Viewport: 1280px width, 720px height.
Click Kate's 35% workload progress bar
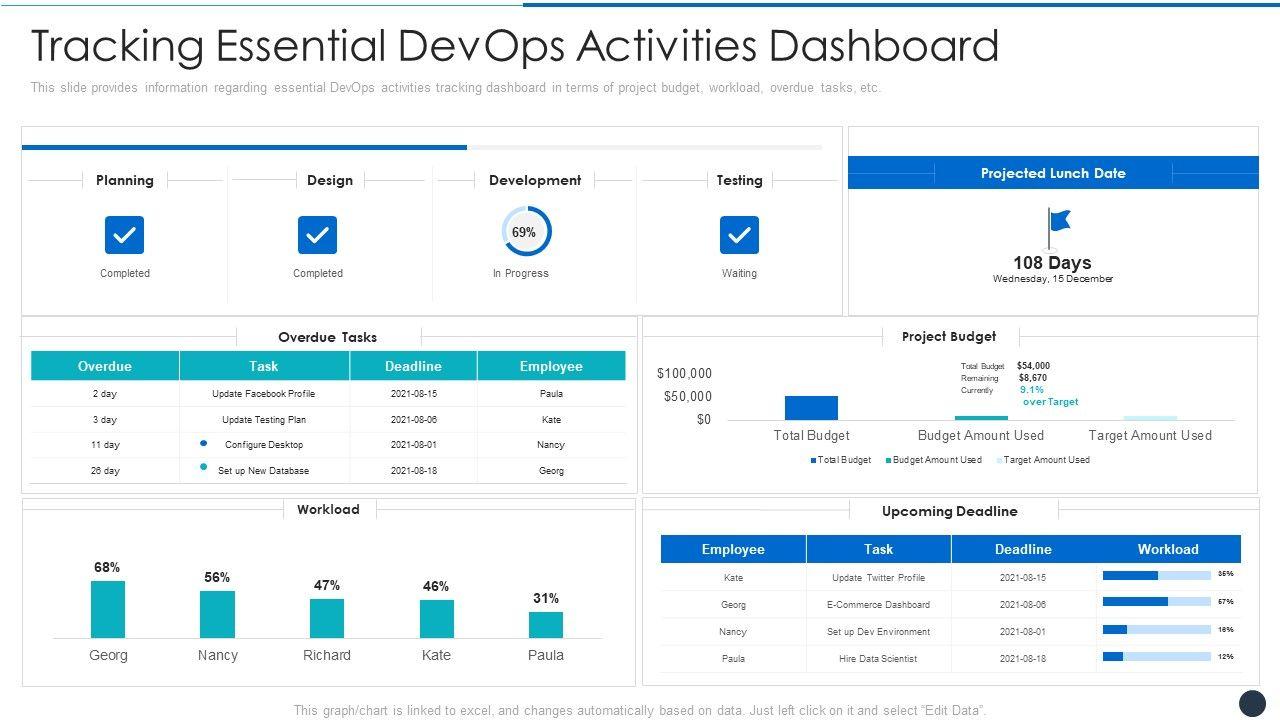[x=1156, y=575]
